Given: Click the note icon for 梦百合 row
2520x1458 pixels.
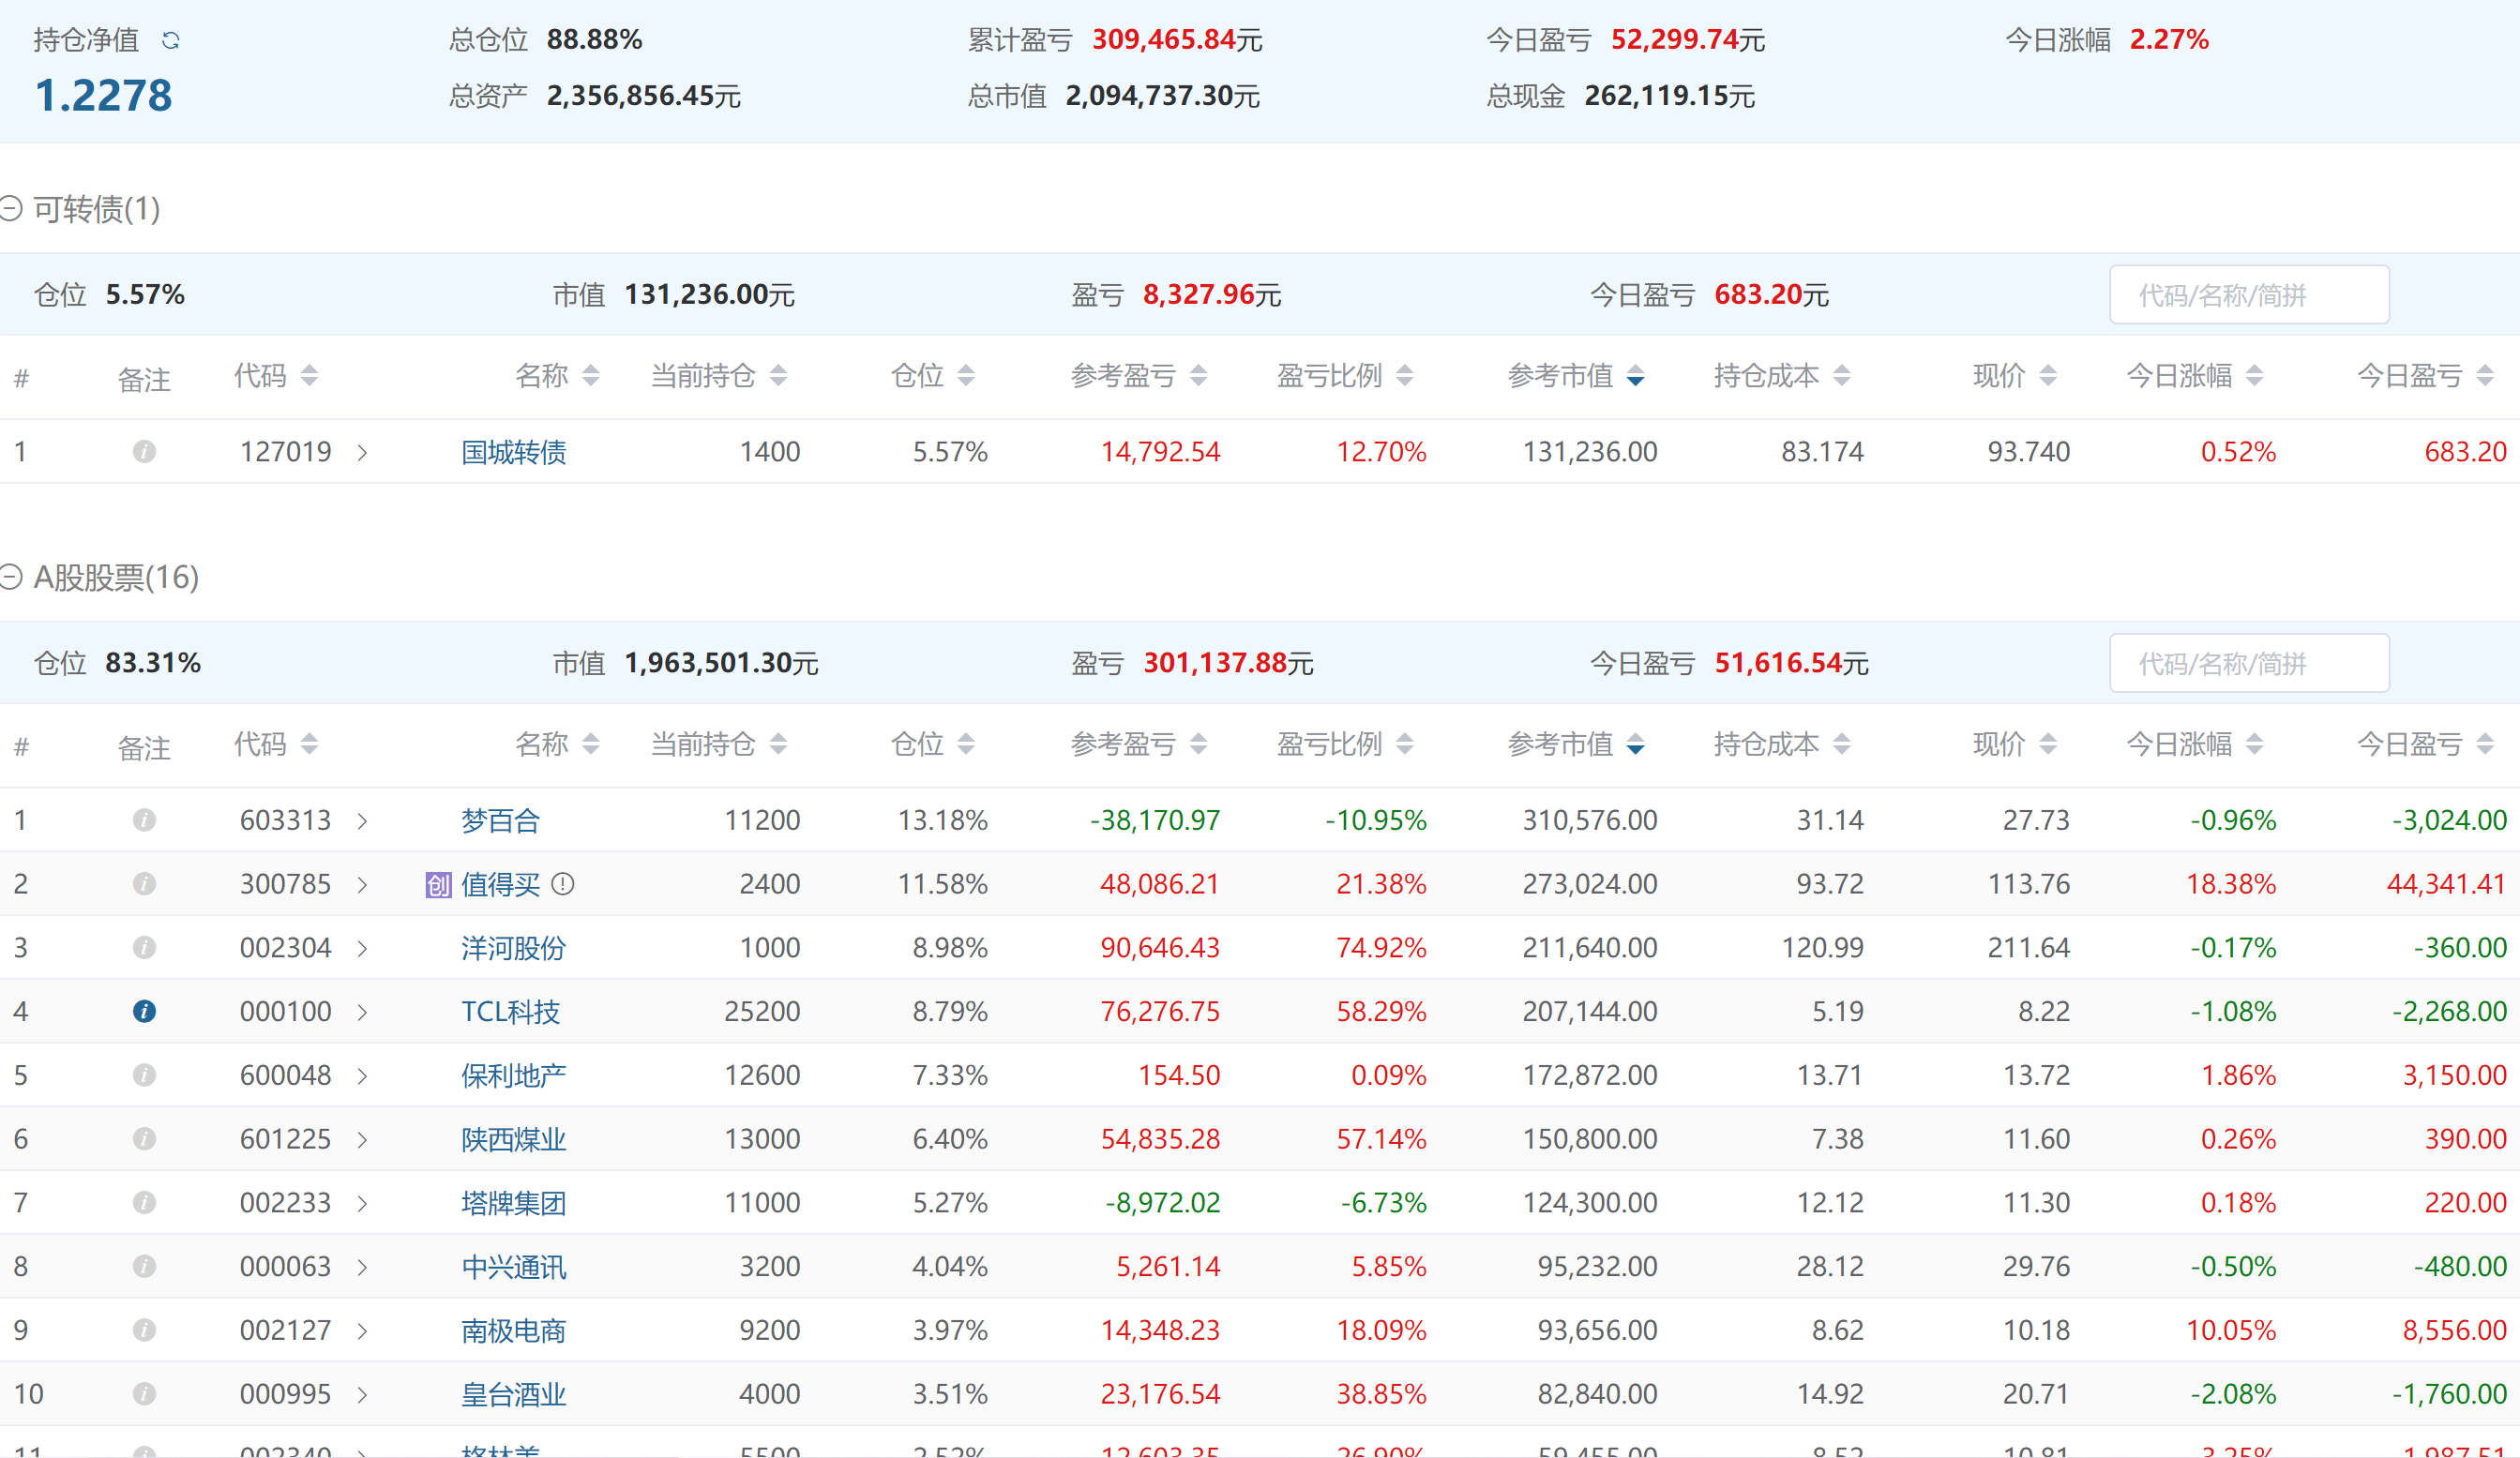Looking at the screenshot, I should pos(144,820).
